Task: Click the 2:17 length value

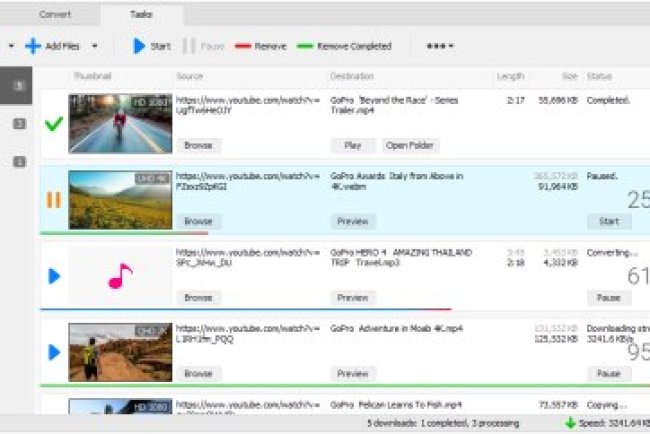Action: (516, 100)
